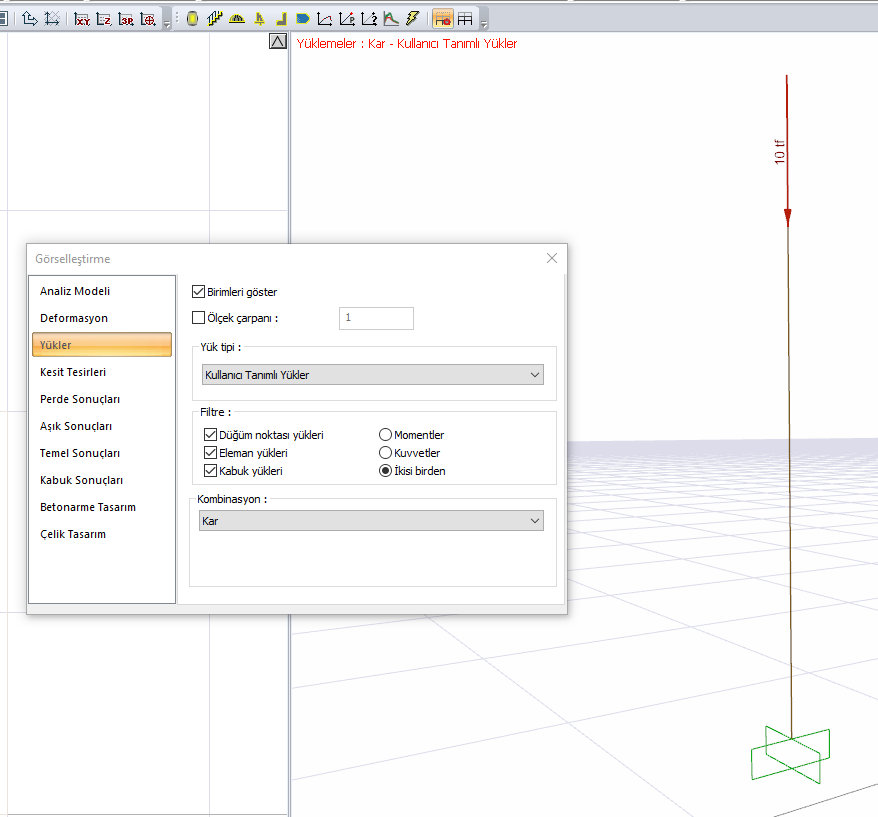Open the second toolbar overflow arrow

[x=484, y=24]
